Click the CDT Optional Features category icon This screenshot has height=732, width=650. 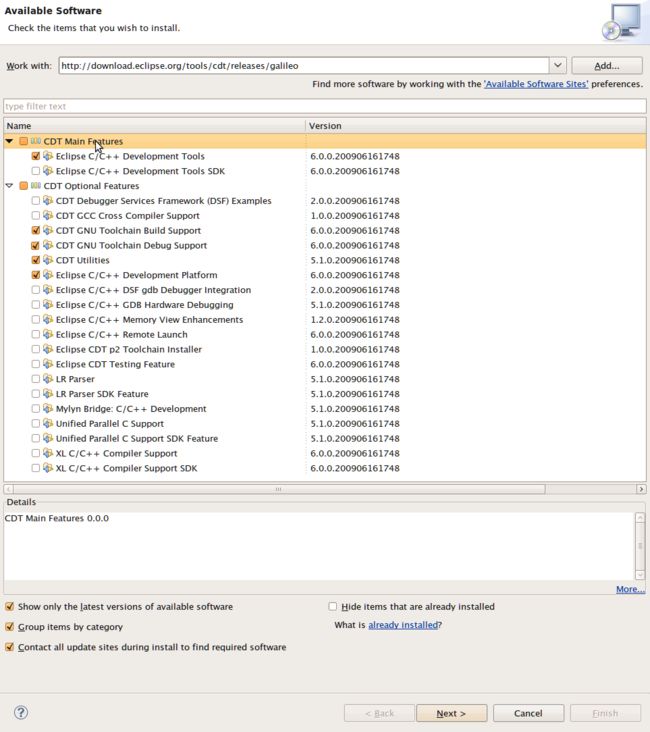click(x=36, y=186)
